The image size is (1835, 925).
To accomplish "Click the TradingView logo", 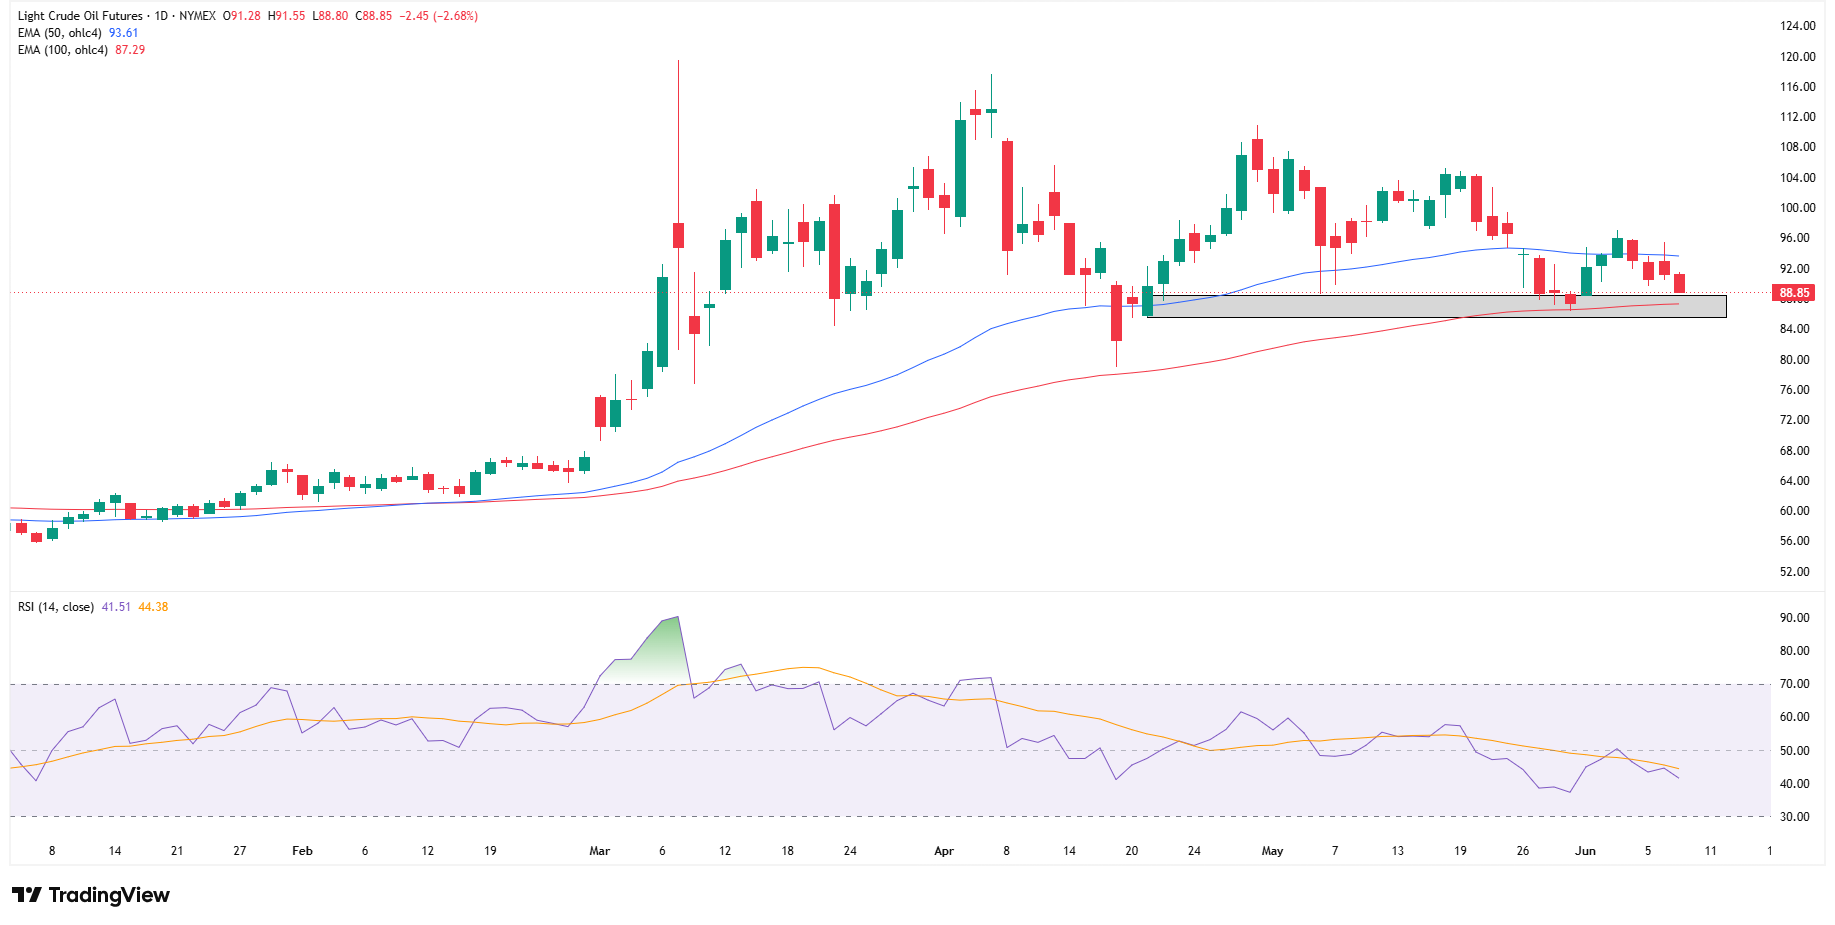I will click(x=91, y=895).
